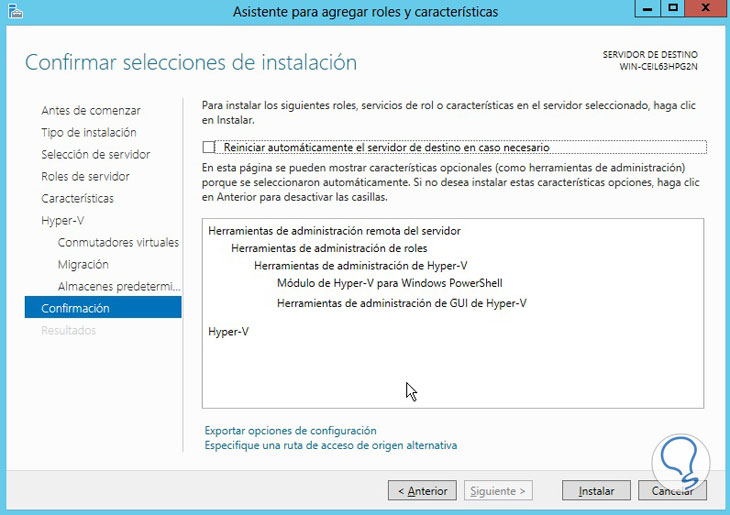Screen dimensions: 730x515
Task: Click the 'Instalar' button
Action: 596,491
